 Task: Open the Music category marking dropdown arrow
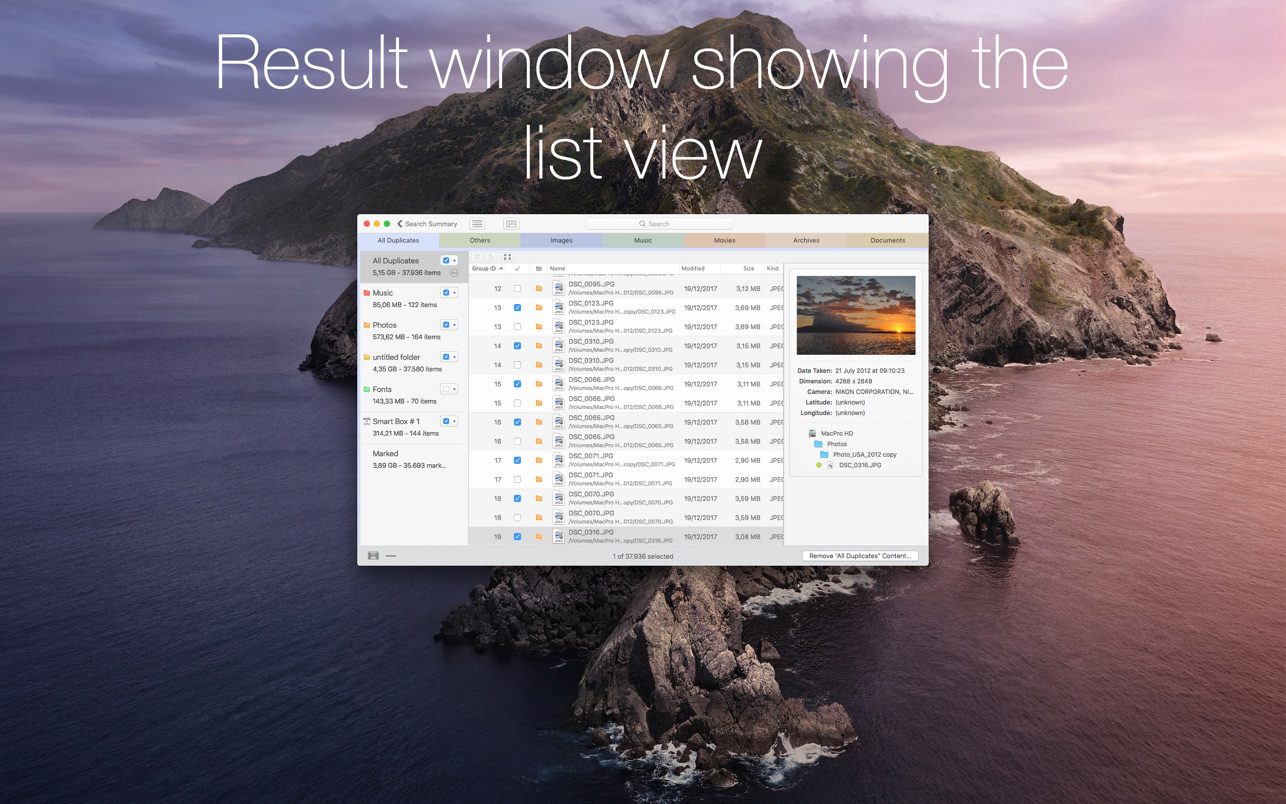click(x=455, y=293)
